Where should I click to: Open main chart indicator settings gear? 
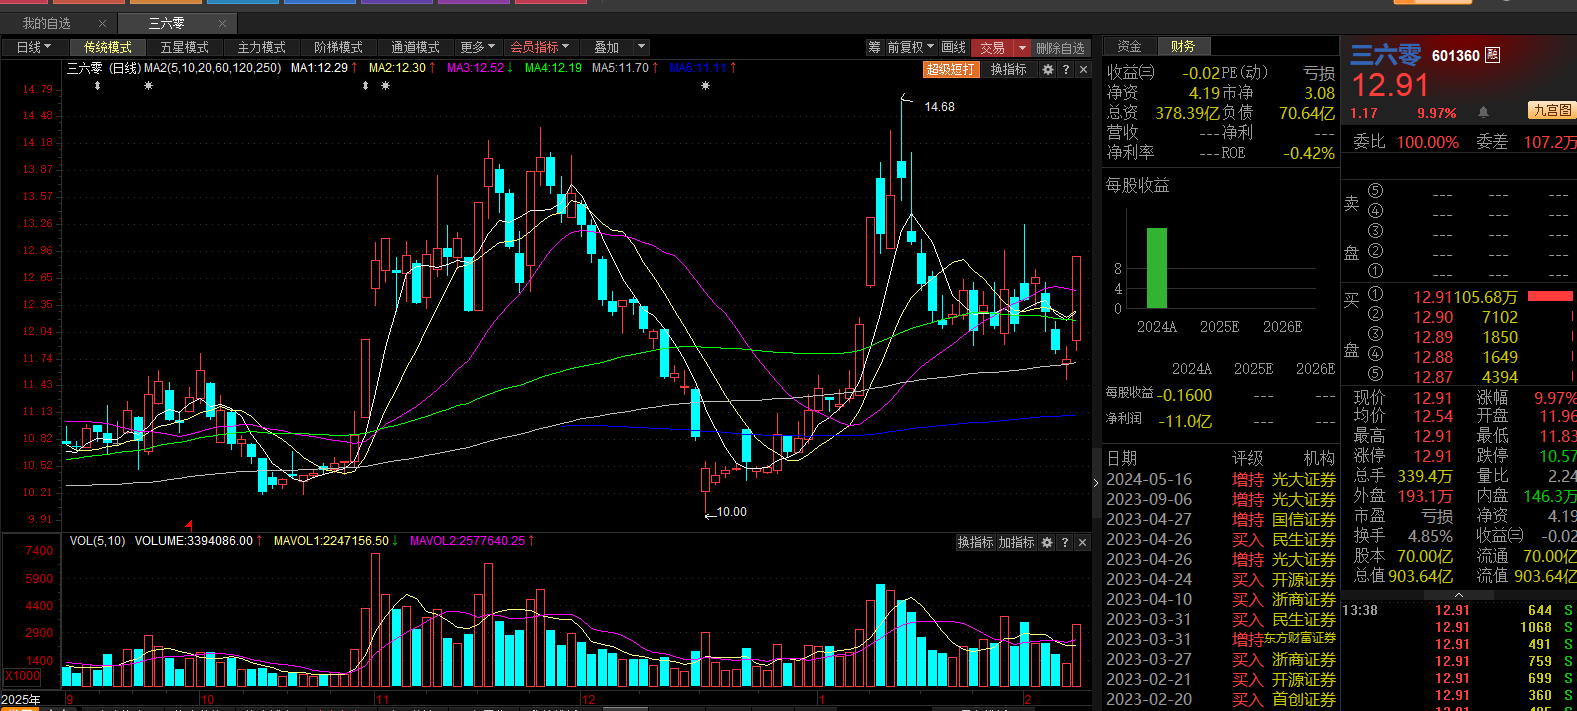coord(1047,69)
